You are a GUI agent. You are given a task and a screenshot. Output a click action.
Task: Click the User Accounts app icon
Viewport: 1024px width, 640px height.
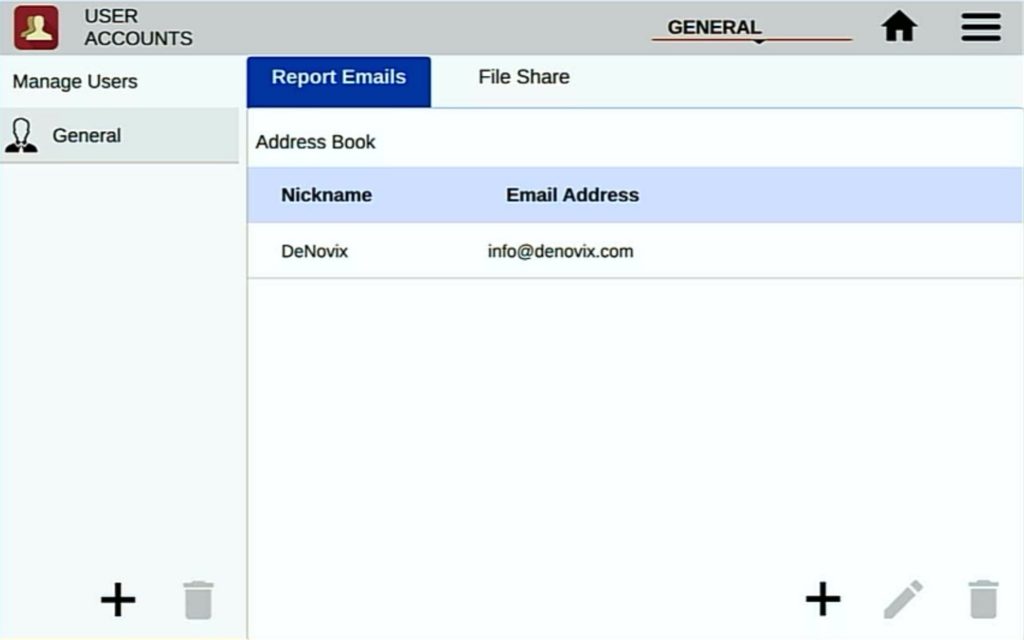[37, 27]
